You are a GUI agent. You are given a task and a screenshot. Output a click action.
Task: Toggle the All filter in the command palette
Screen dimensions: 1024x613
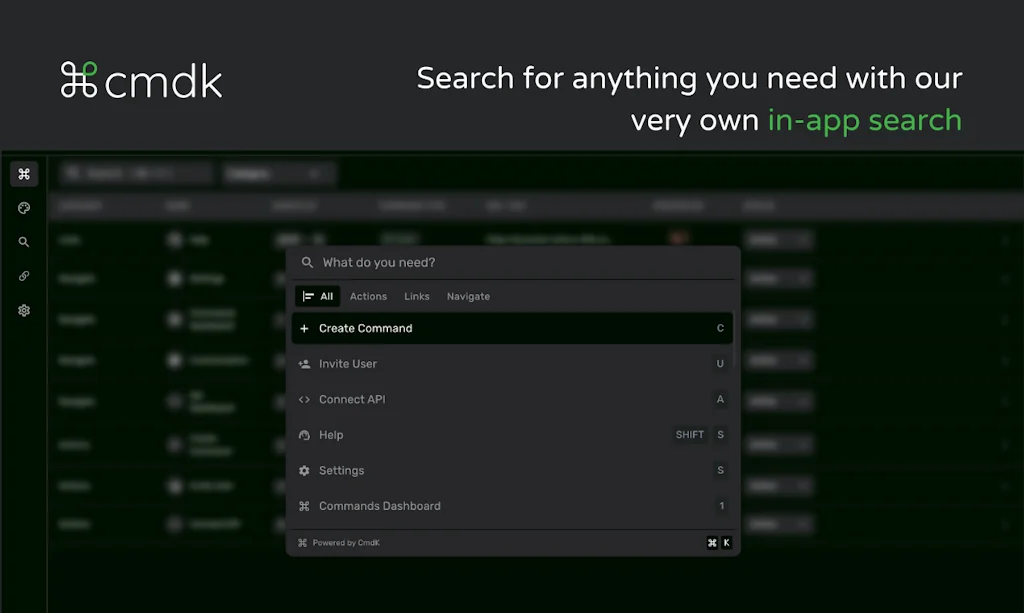click(317, 296)
